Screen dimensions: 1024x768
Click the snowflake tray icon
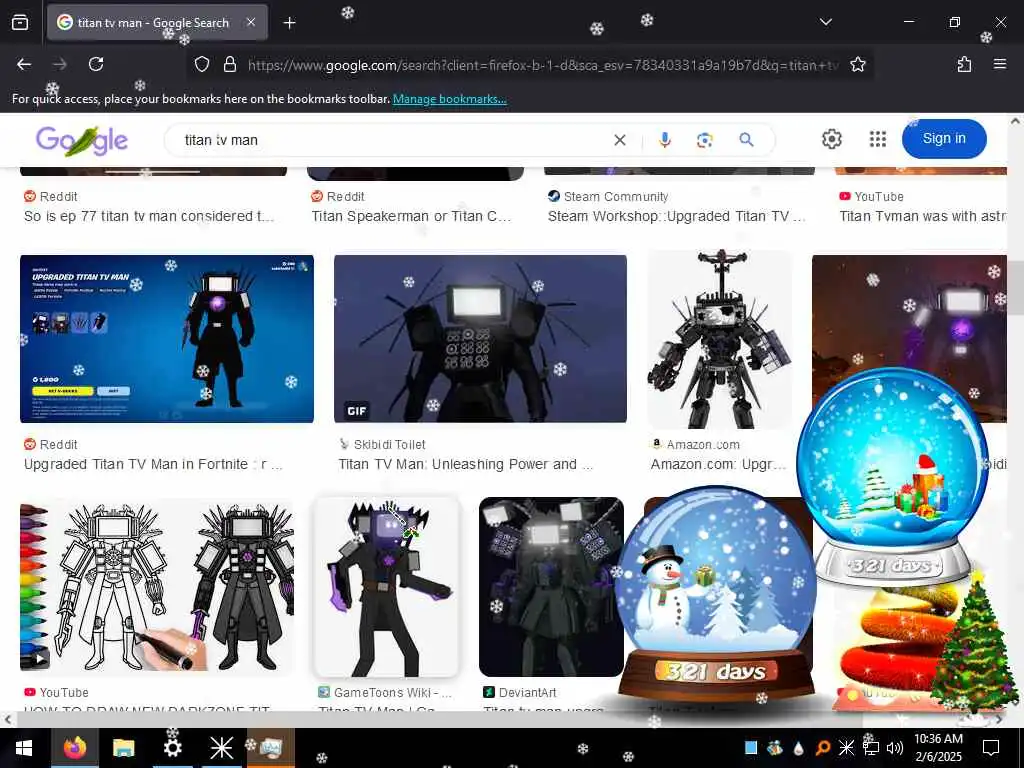[x=846, y=748]
